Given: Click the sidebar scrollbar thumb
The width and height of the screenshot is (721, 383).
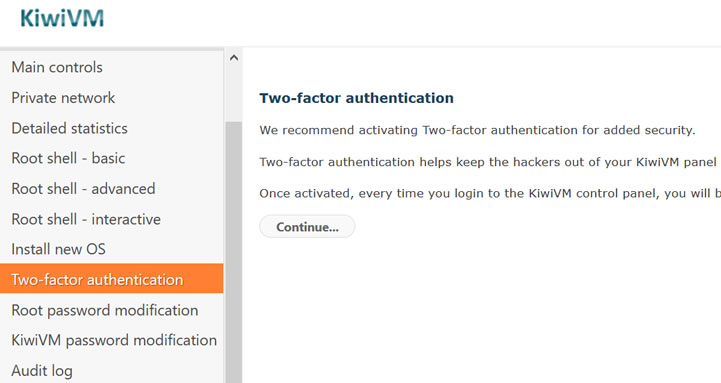Looking at the screenshot, I should pos(234,252).
